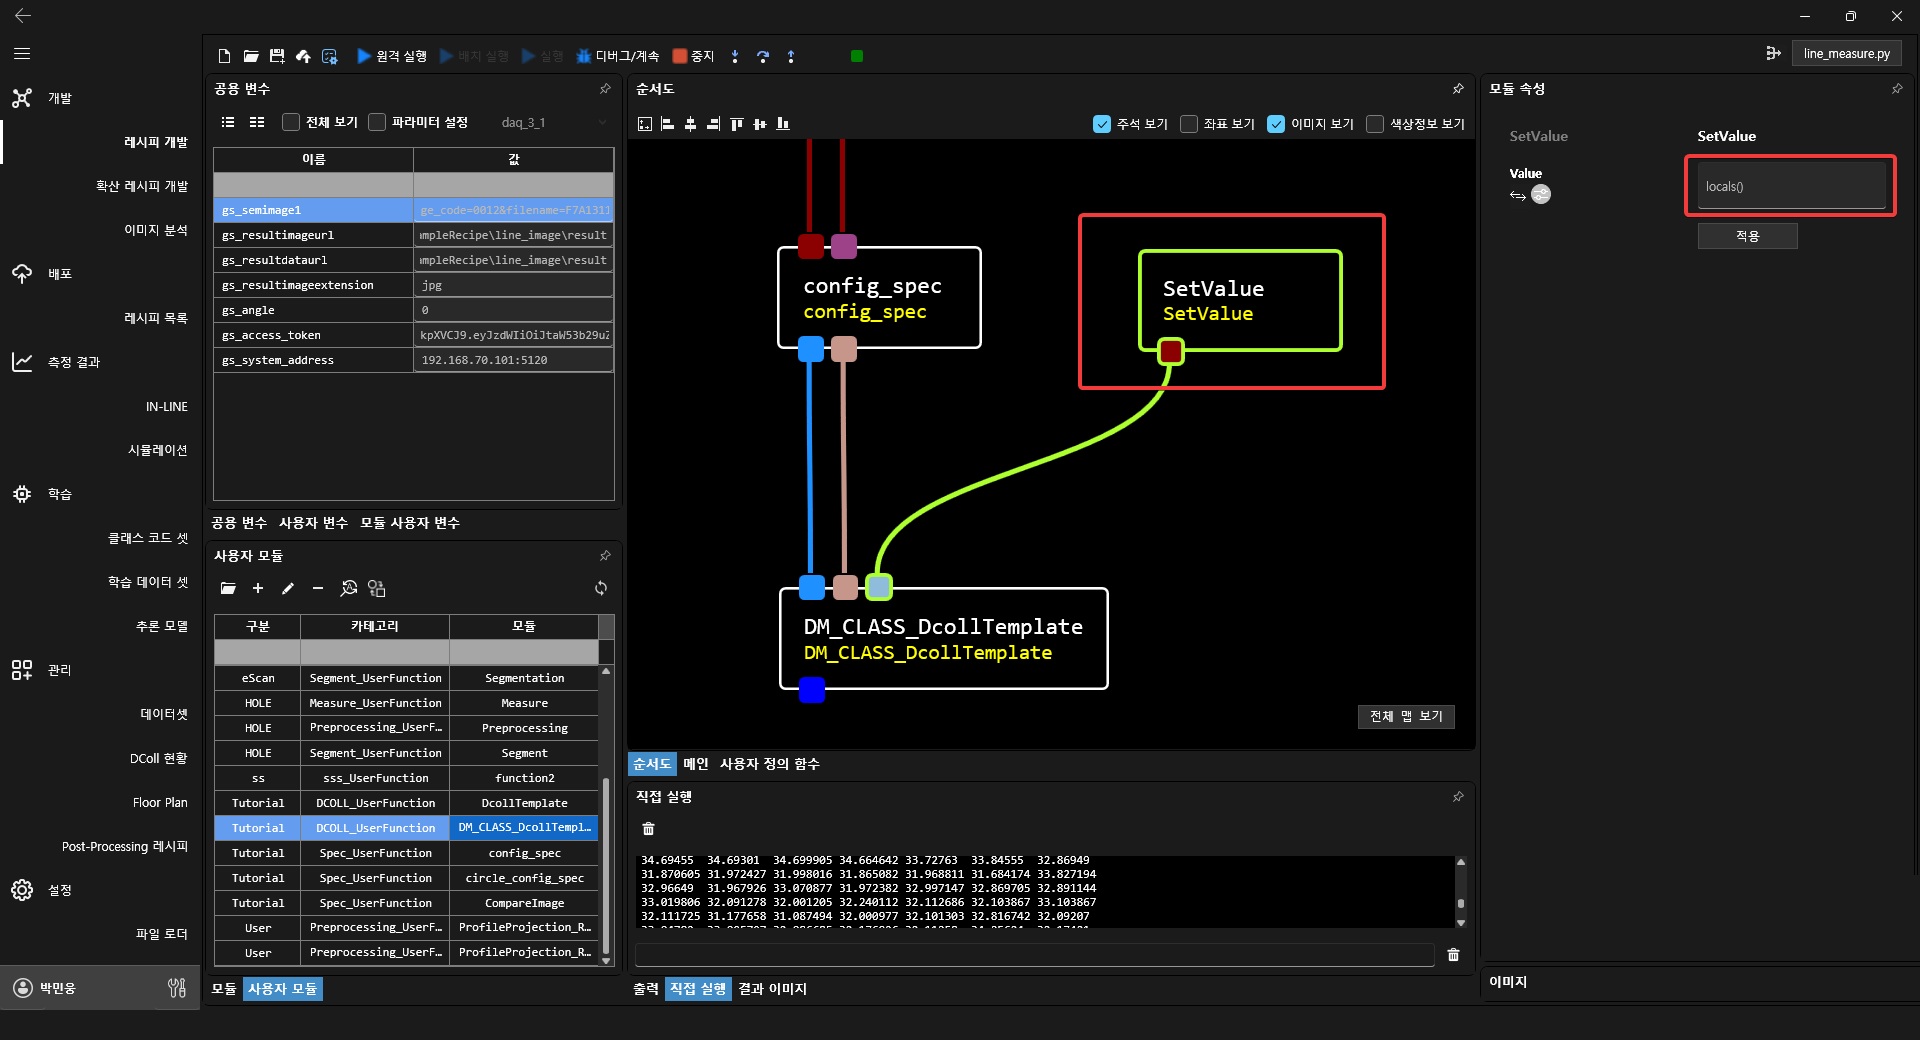
Task: Click the pencil edit icon in 사용자 모듈
Action: point(288,588)
